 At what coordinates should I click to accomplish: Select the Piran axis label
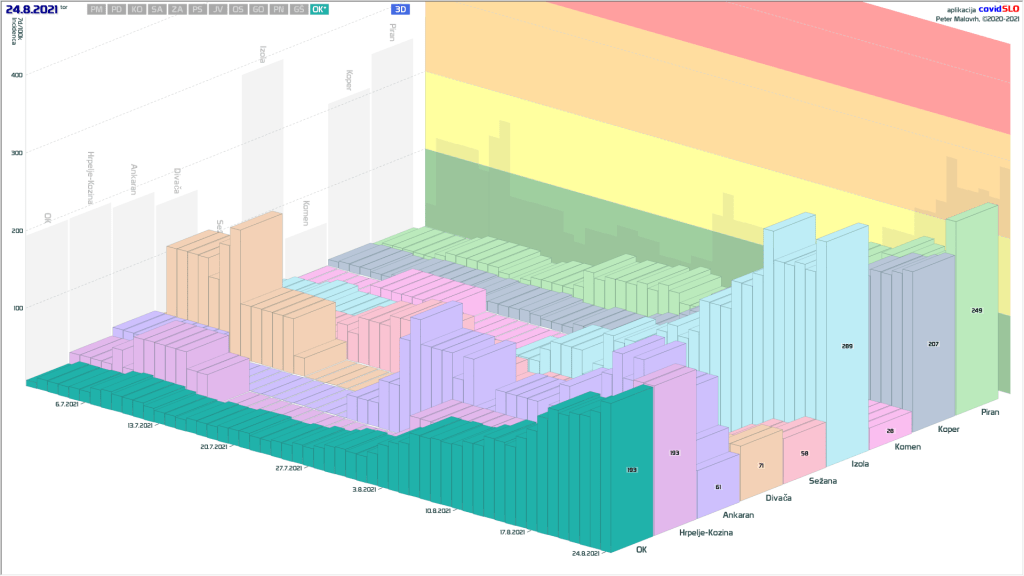click(989, 412)
